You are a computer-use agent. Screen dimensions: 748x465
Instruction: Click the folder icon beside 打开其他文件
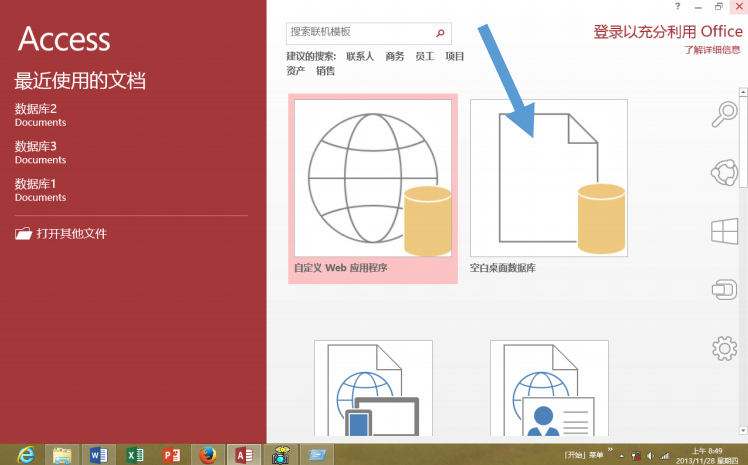[23, 233]
